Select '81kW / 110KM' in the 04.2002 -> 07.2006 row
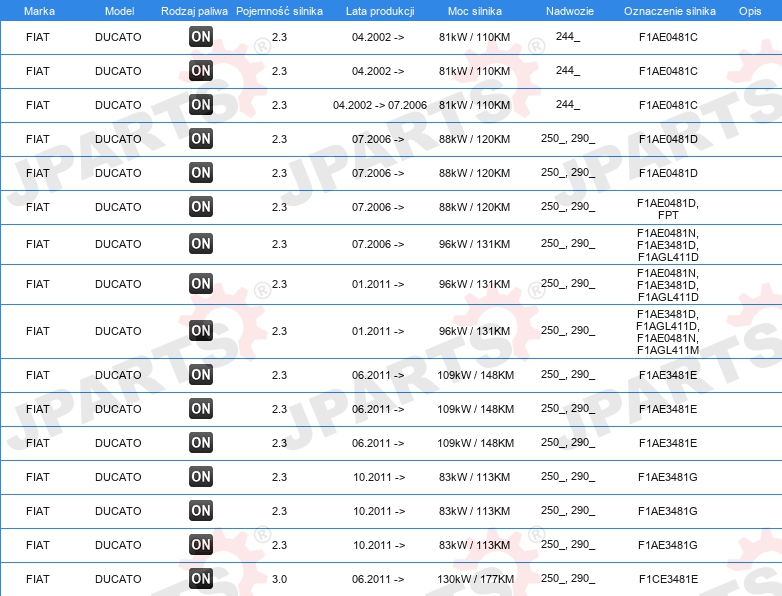 475,105
